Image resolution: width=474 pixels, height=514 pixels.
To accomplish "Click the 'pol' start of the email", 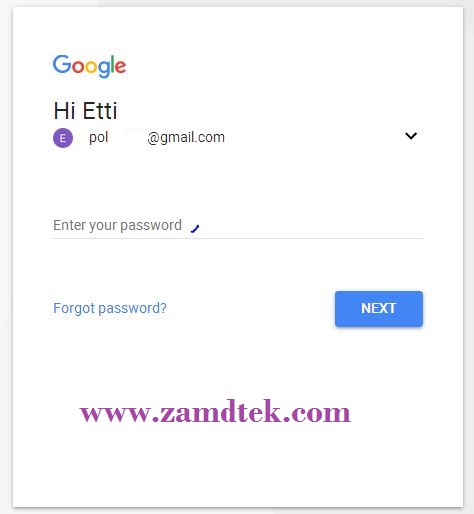I will click(98, 137).
